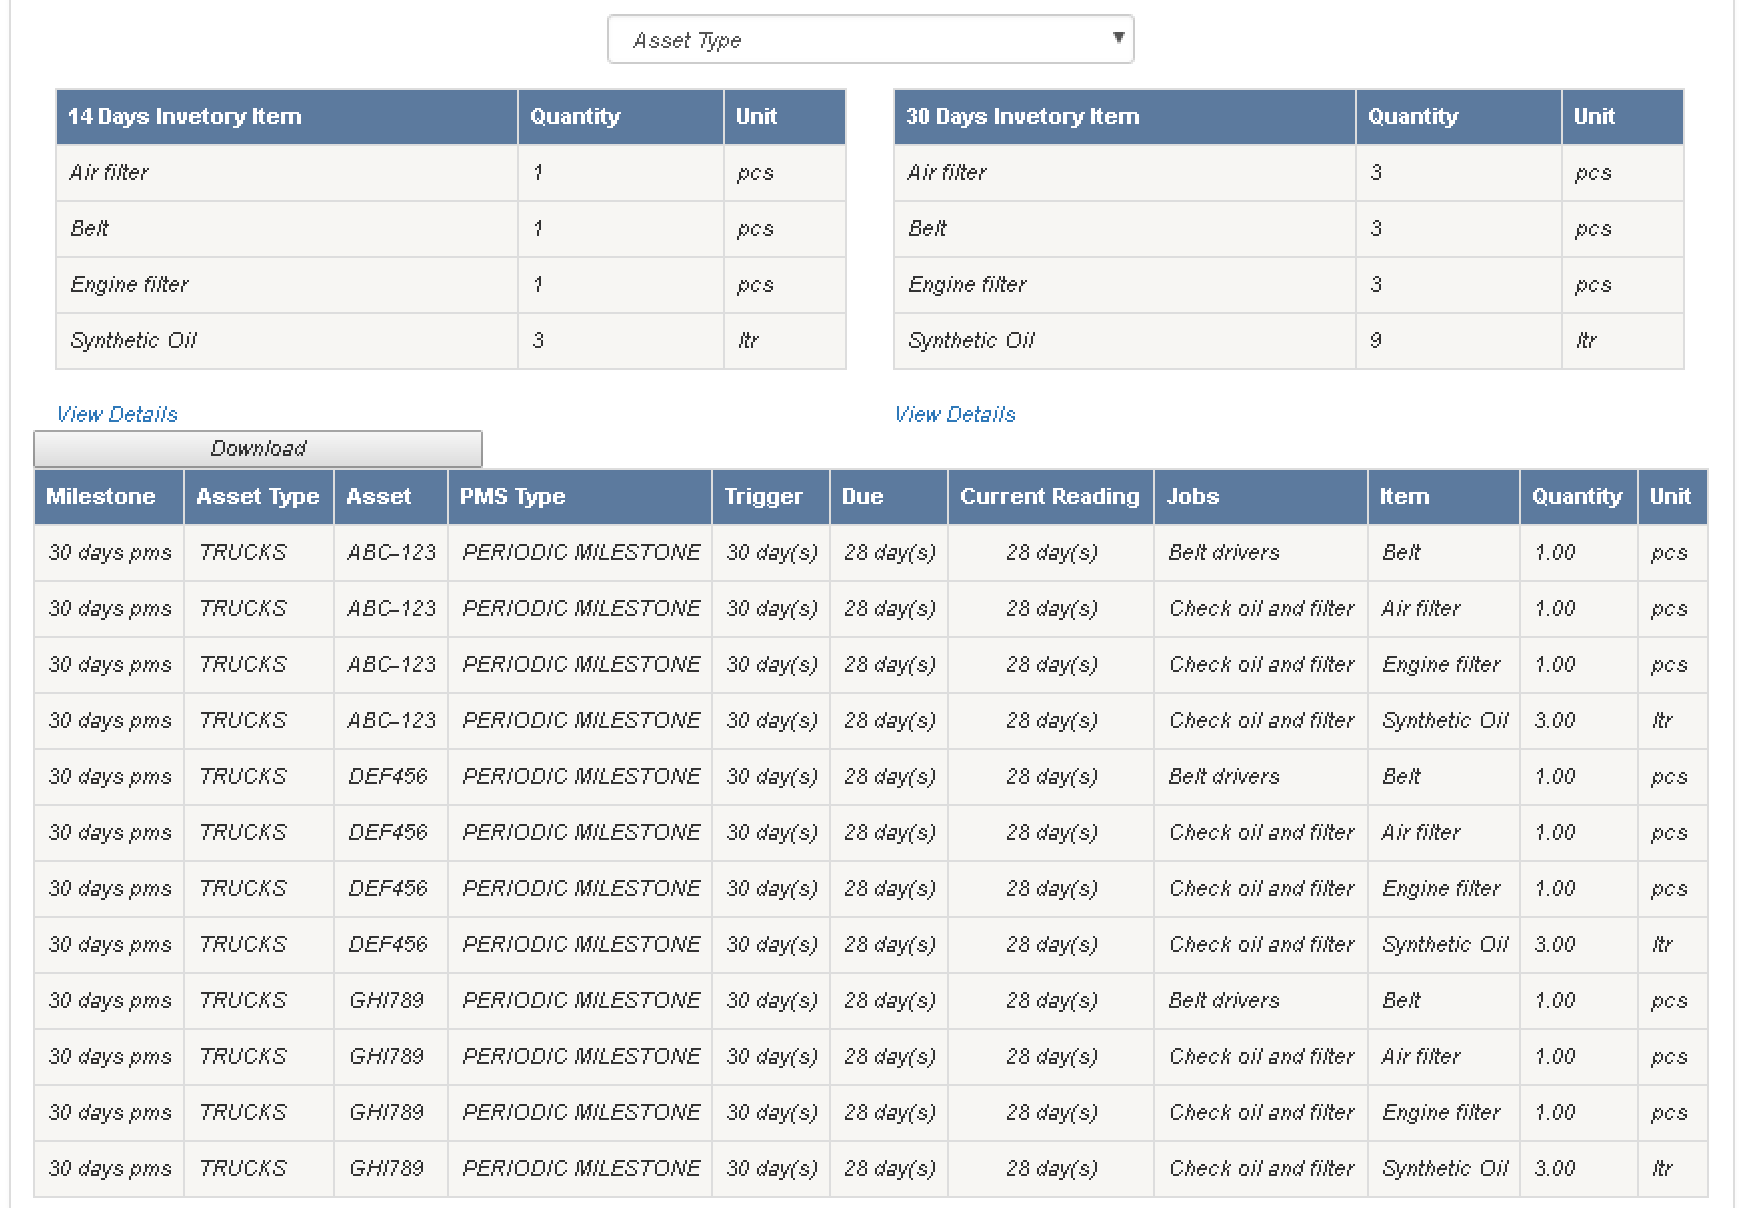The height and width of the screenshot is (1208, 1745).
Task: Click Belt in the 30 Days table
Action: click(x=927, y=229)
